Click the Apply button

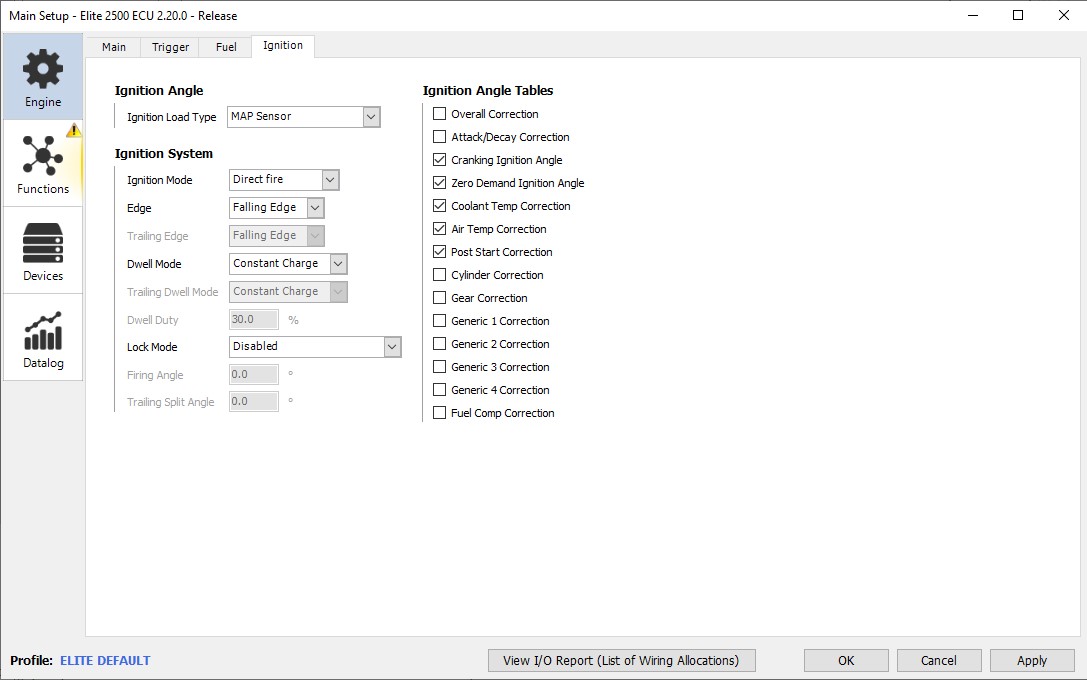(1032, 661)
